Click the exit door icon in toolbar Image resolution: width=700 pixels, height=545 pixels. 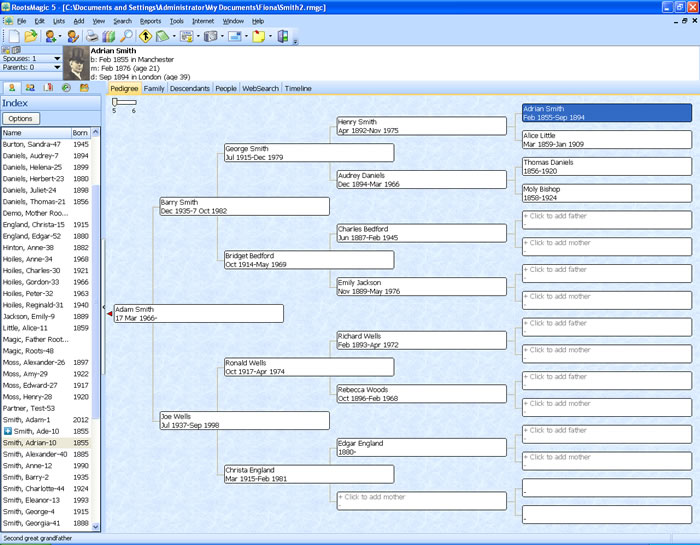point(283,36)
